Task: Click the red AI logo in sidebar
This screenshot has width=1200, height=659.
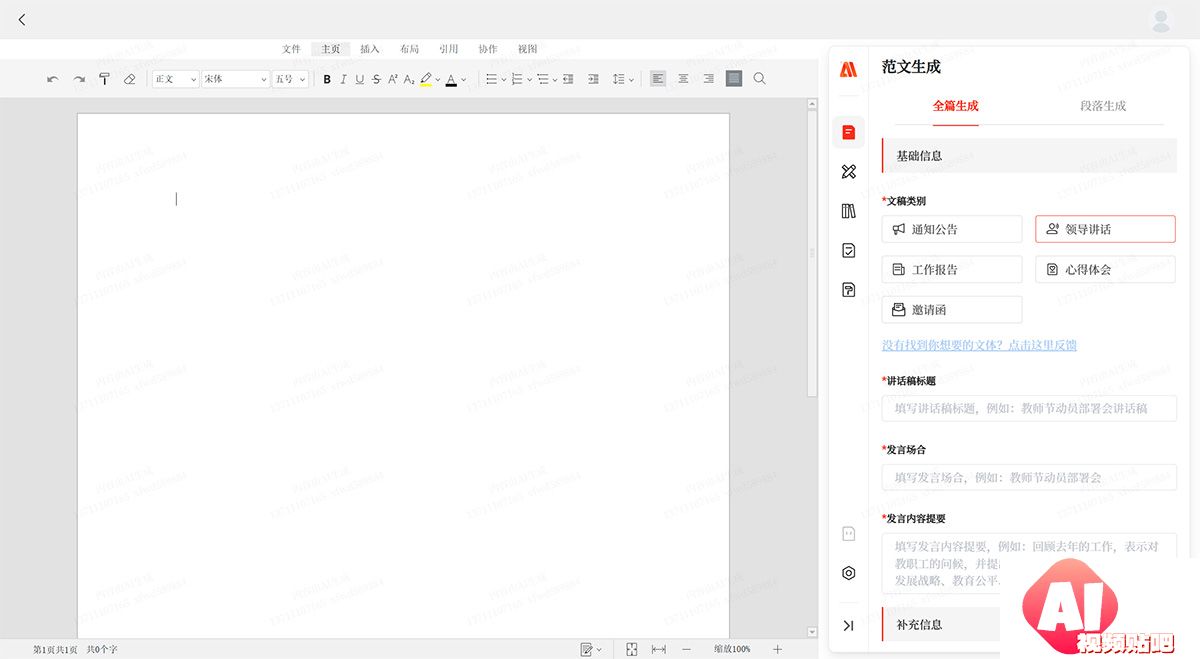Action: (848, 69)
